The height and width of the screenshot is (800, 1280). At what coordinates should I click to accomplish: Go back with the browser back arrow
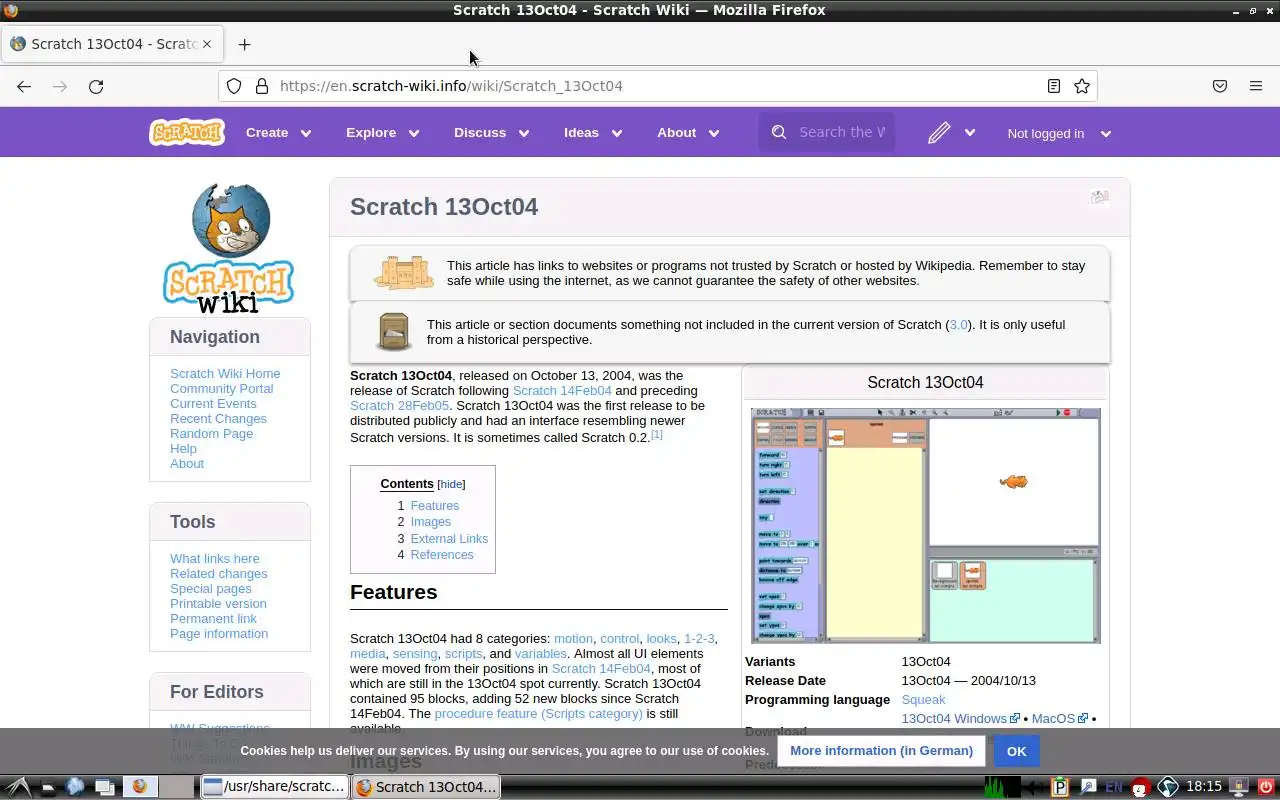(x=24, y=86)
